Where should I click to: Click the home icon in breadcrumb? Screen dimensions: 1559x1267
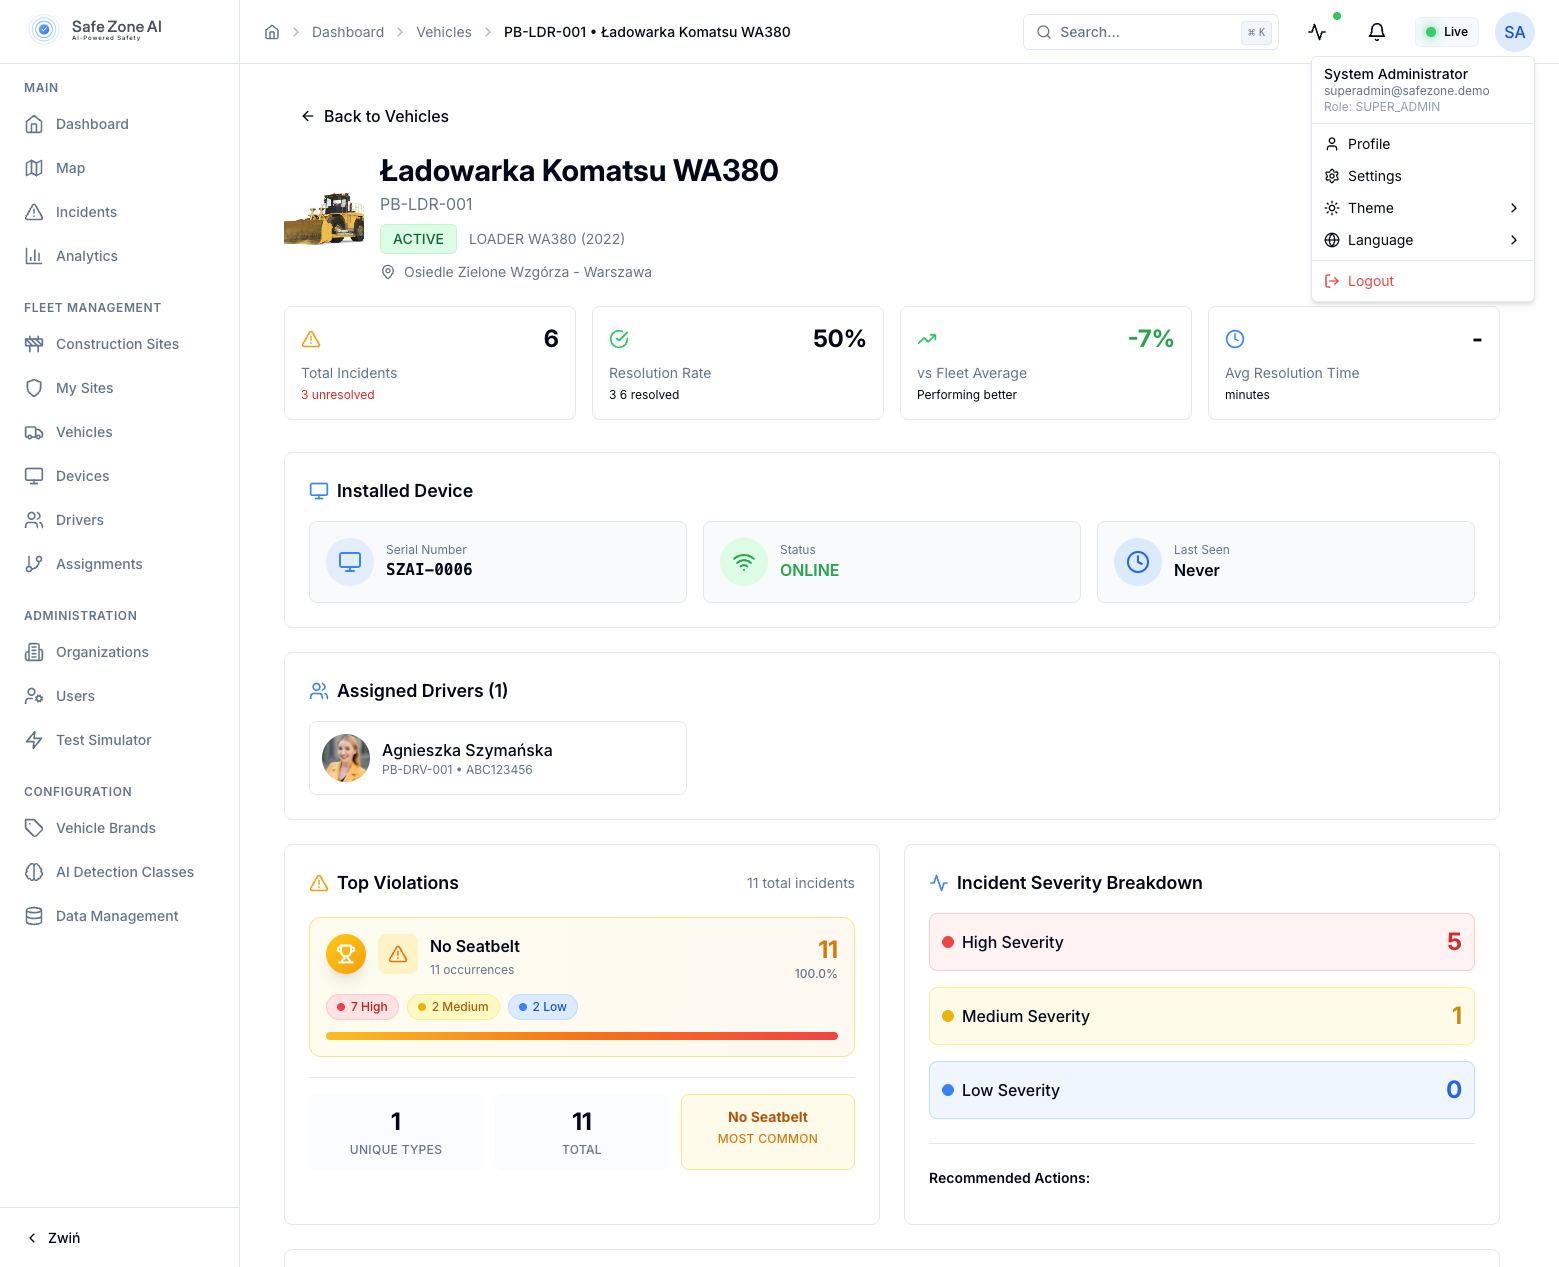272,32
